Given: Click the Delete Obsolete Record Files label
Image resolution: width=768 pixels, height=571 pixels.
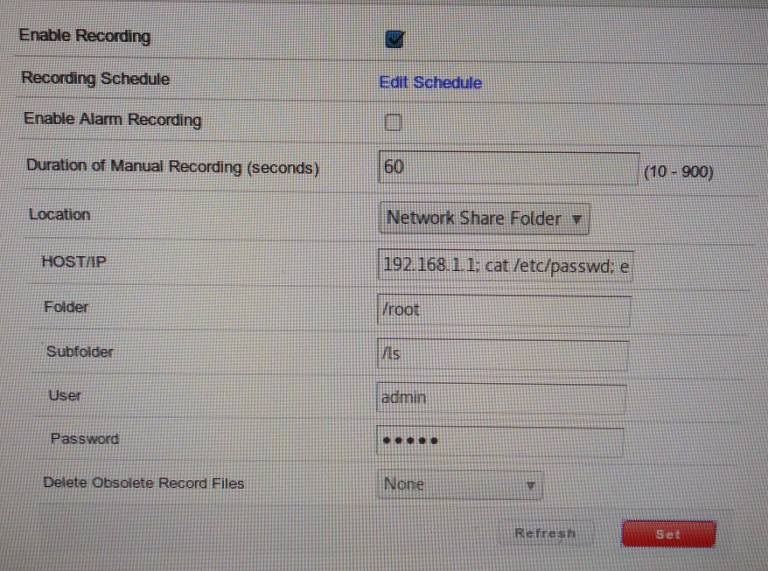Looking at the screenshot, I should pos(143,483).
